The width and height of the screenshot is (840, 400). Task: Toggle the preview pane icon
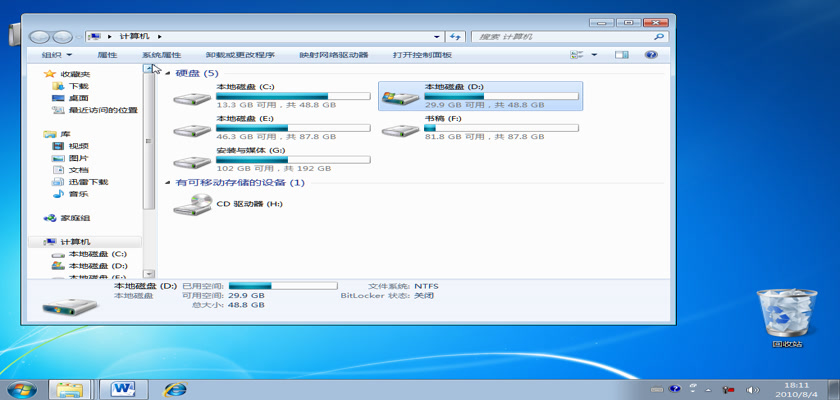point(621,55)
